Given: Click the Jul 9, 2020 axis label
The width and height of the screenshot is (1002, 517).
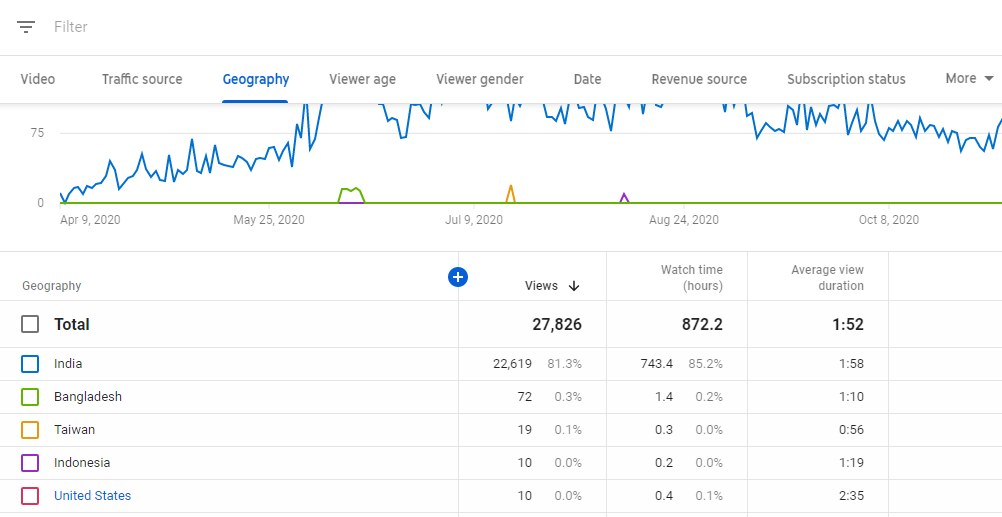Looking at the screenshot, I should pos(474,220).
